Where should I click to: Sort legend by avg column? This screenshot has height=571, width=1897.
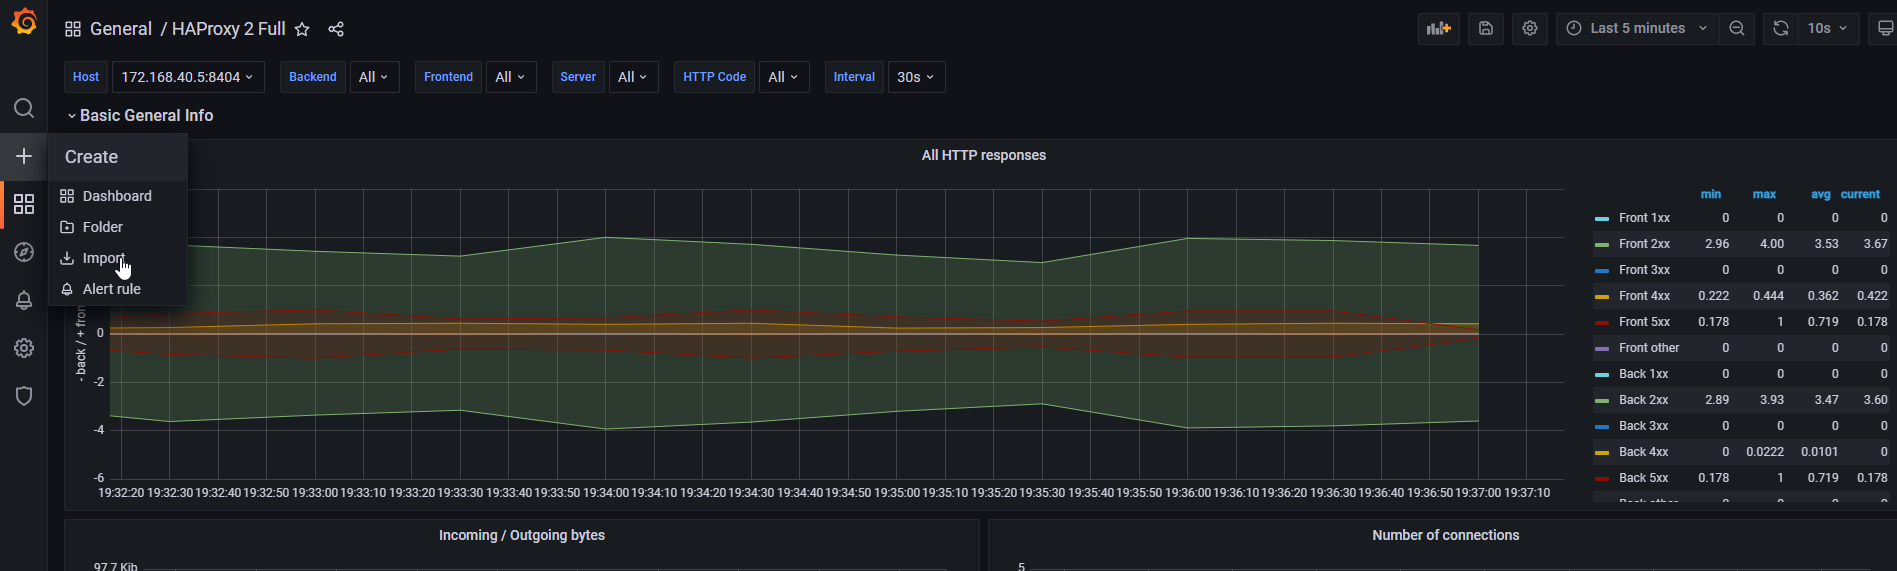pos(1820,194)
